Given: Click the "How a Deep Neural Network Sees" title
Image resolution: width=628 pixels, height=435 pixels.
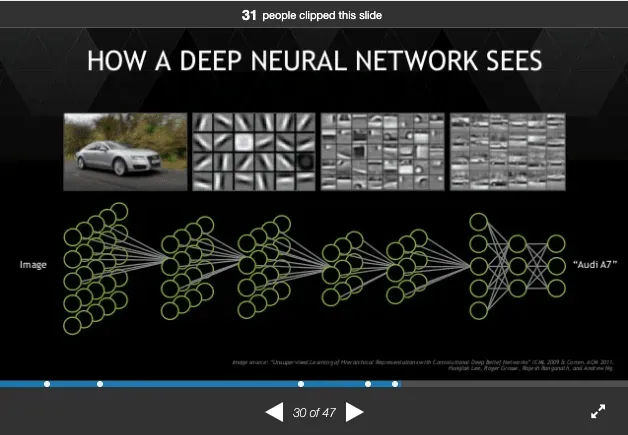Looking at the screenshot, I should [x=314, y=61].
